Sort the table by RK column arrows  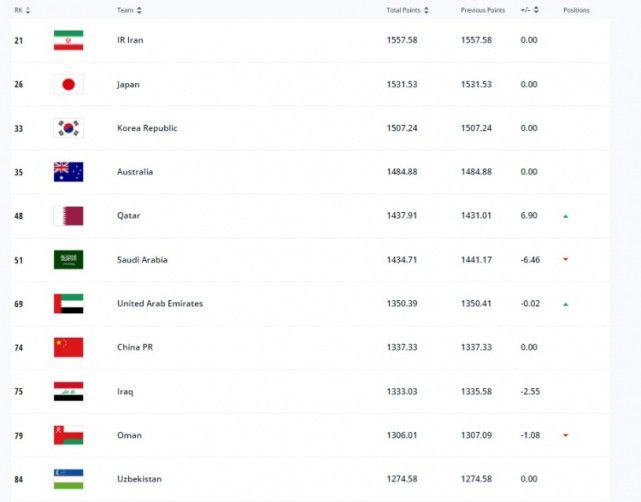coord(28,10)
